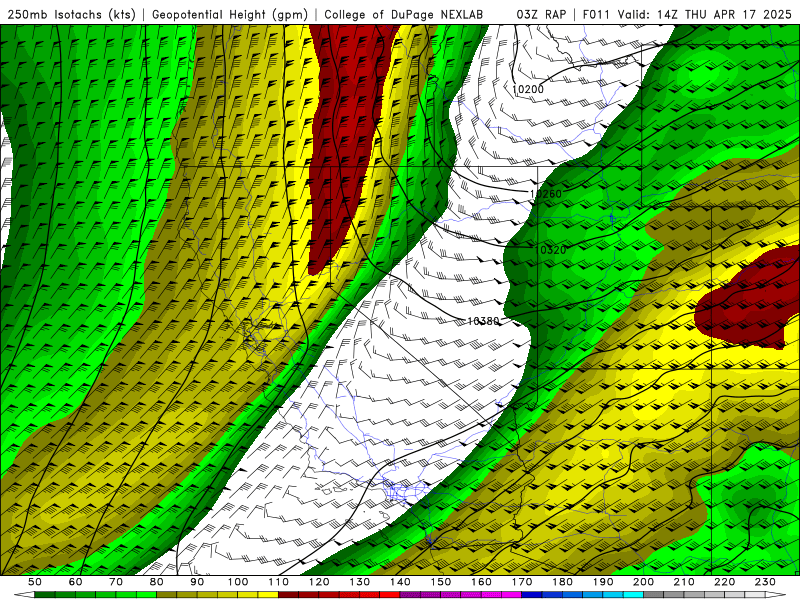
Task: Click the 120 value on the color scale
Action: 319,582
